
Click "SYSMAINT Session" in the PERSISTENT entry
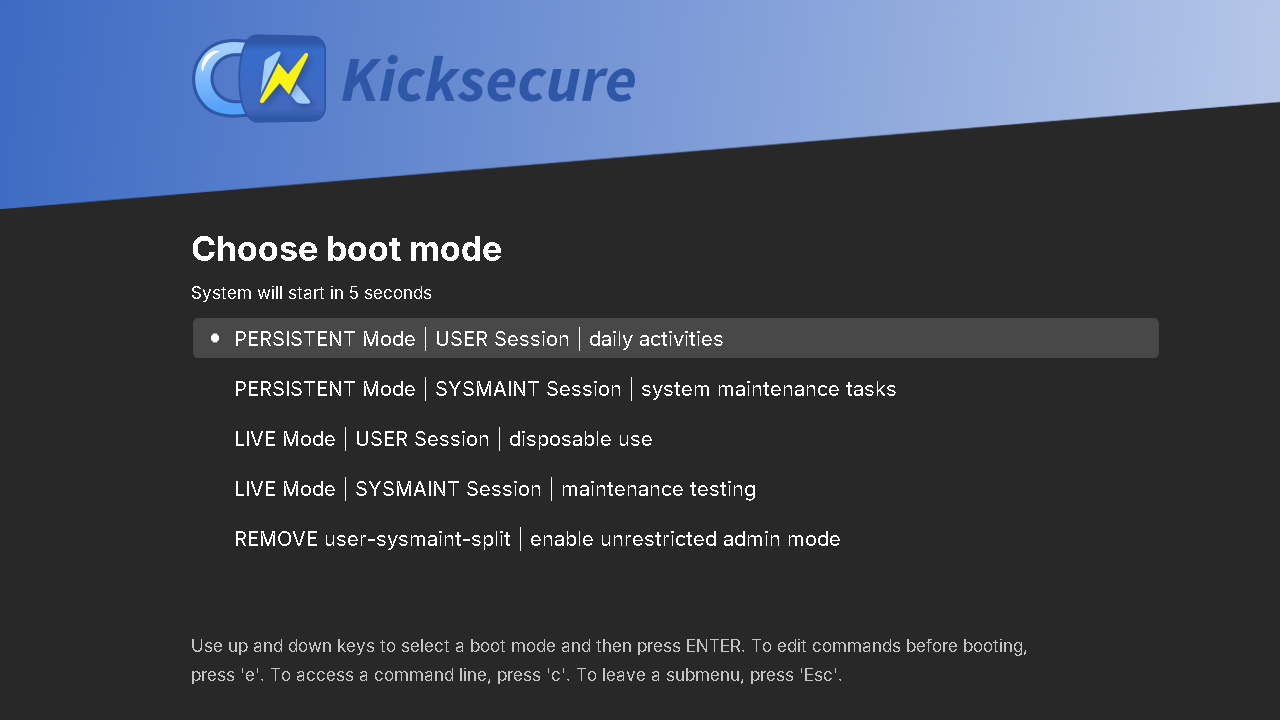(x=528, y=389)
